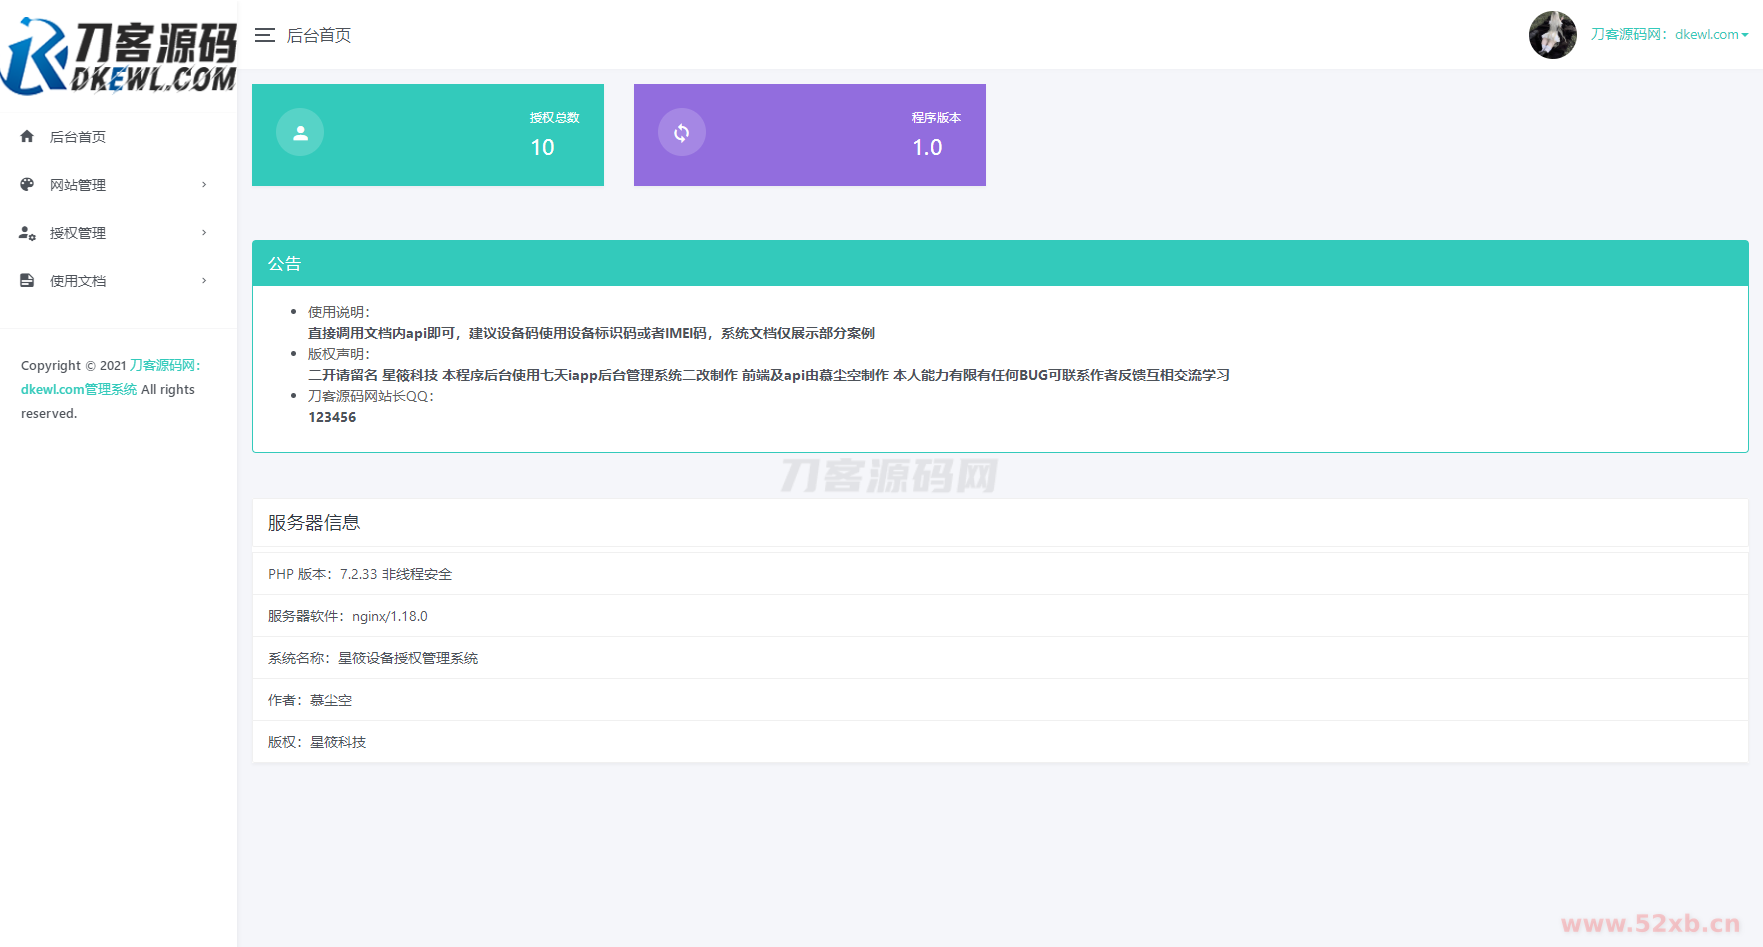Open the 后台首页 breadcrumb in the header

[318, 35]
